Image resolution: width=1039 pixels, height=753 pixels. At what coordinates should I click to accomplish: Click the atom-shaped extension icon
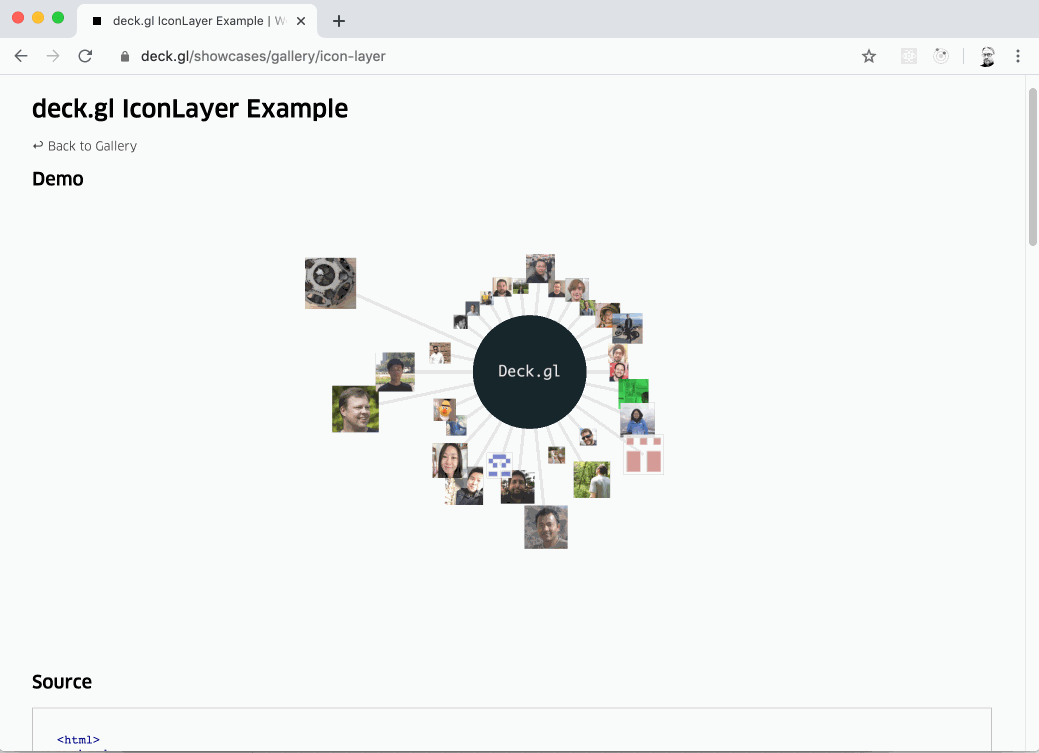[x=908, y=56]
